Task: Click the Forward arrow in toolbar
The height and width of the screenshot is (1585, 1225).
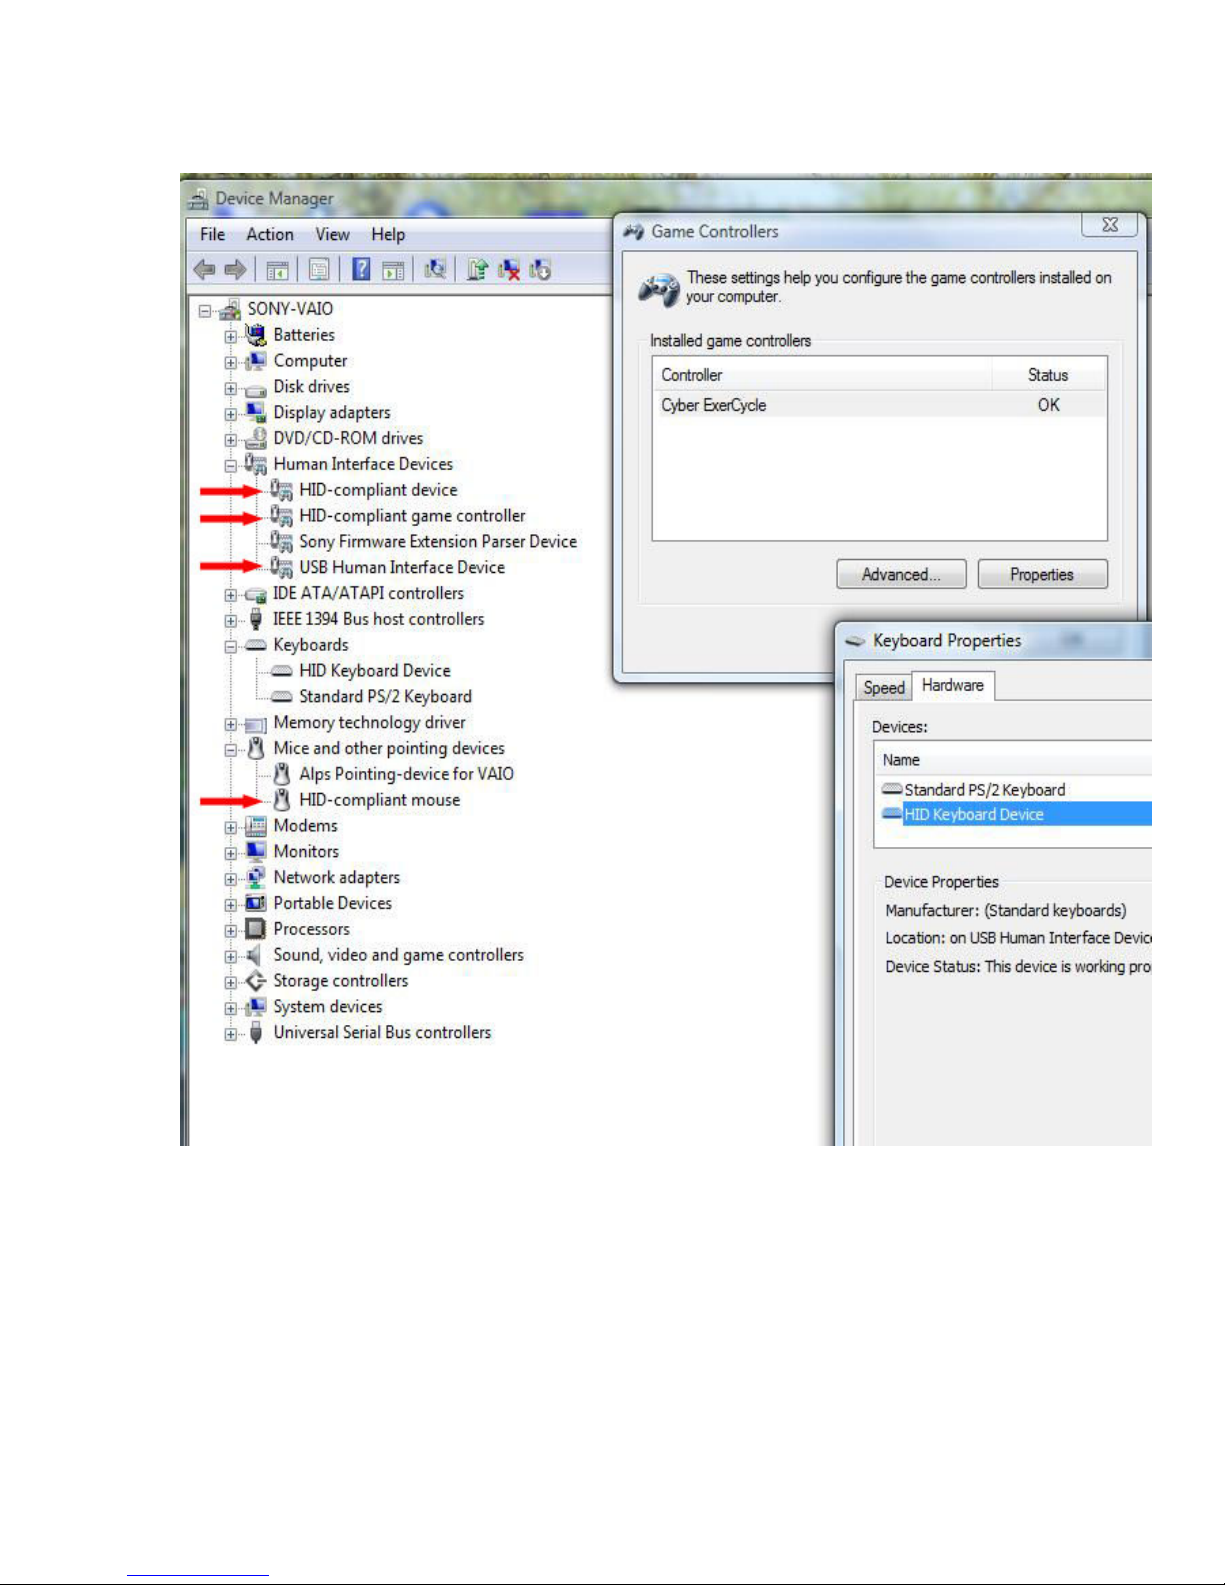Action: click(x=236, y=269)
